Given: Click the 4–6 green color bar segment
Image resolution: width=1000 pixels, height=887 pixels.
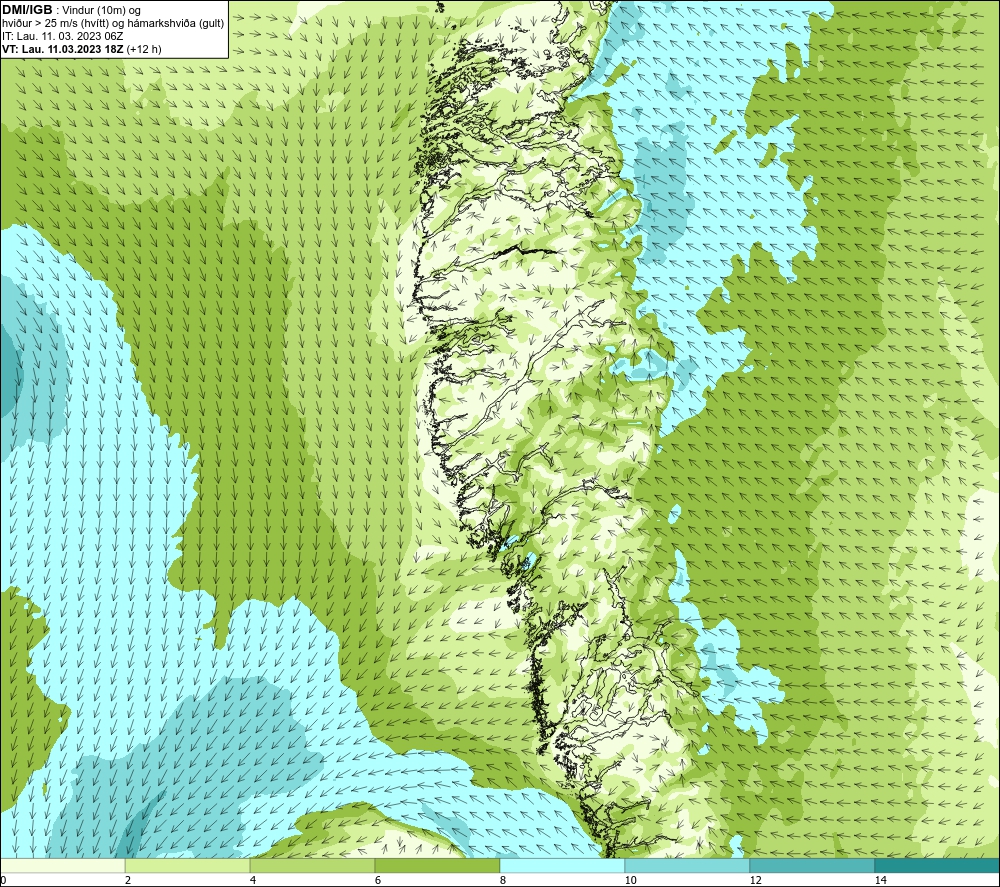Looking at the screenshot, I should [312, 865].
